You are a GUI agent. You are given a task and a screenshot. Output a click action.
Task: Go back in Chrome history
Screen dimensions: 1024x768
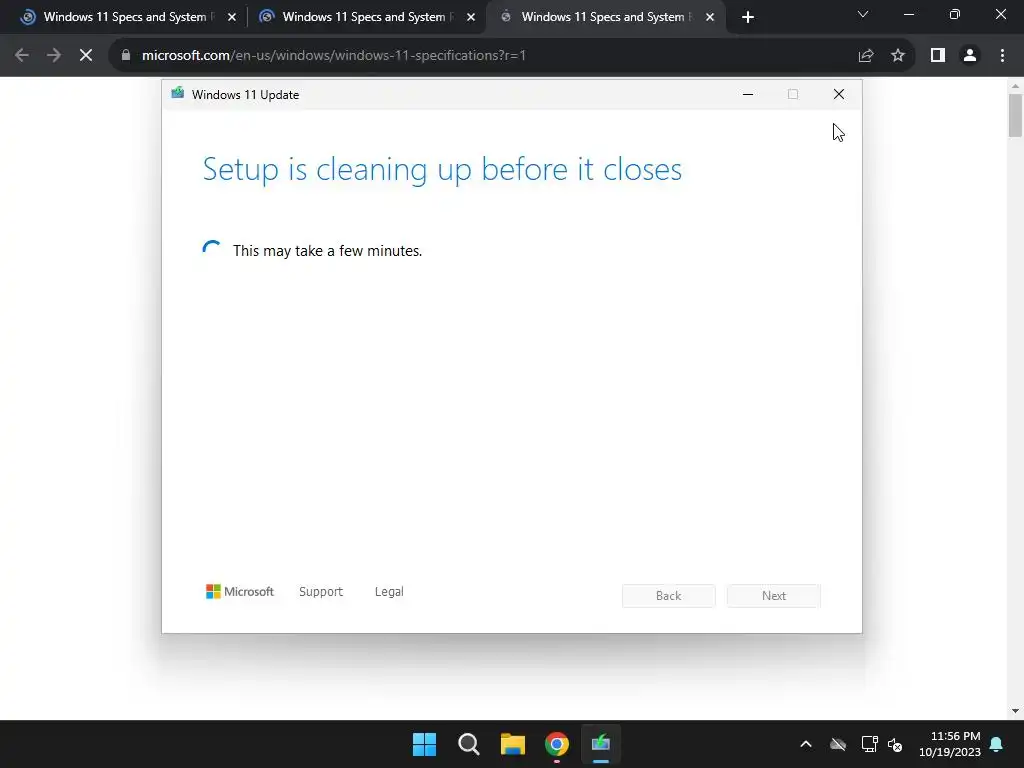click(22, 56)
